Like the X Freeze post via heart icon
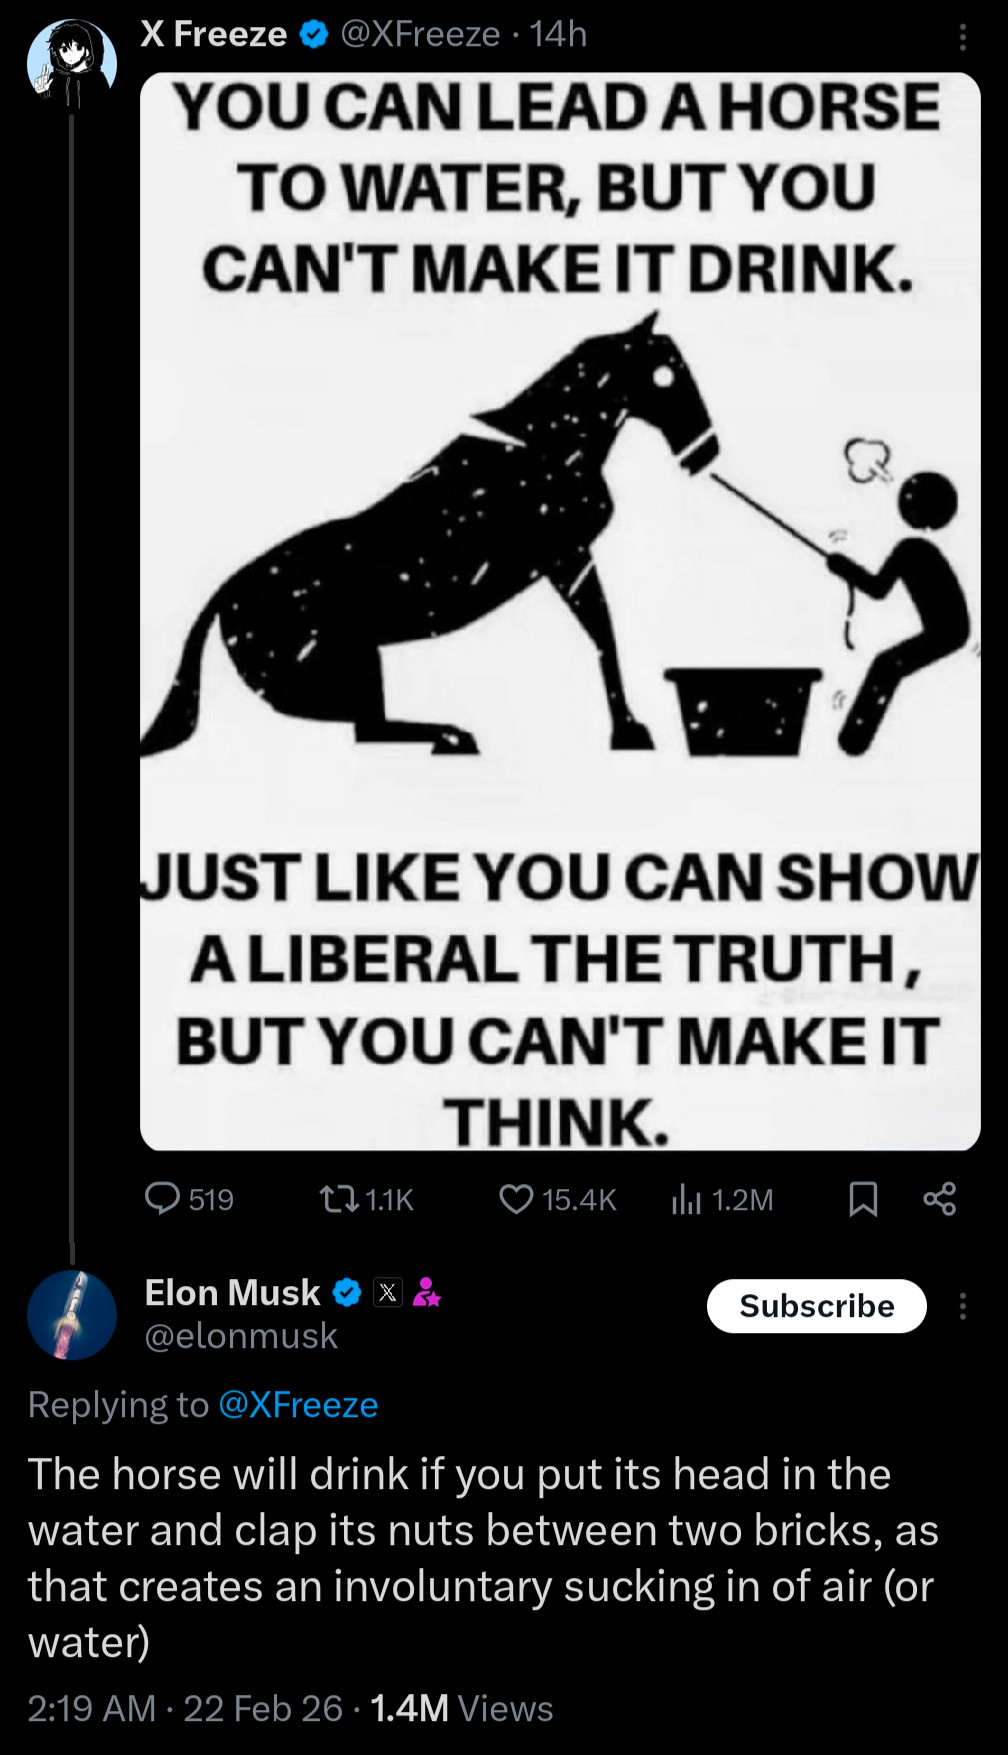The image size is (1008, 1755). 516,1198
